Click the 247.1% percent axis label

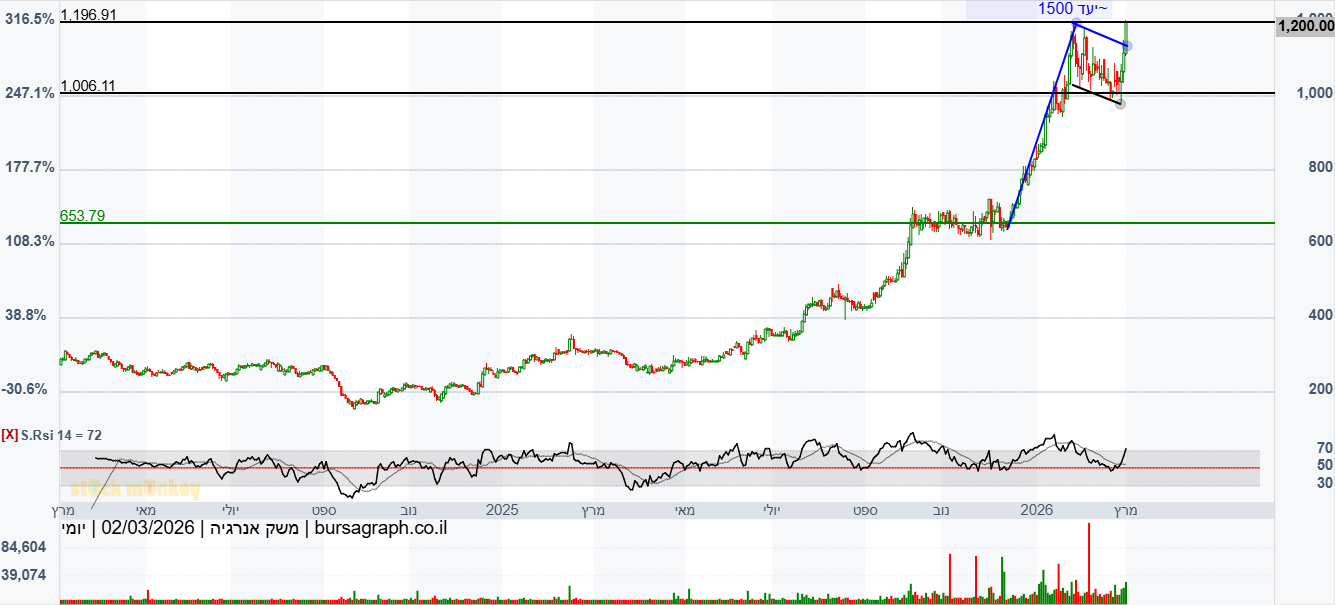point(30,93)
